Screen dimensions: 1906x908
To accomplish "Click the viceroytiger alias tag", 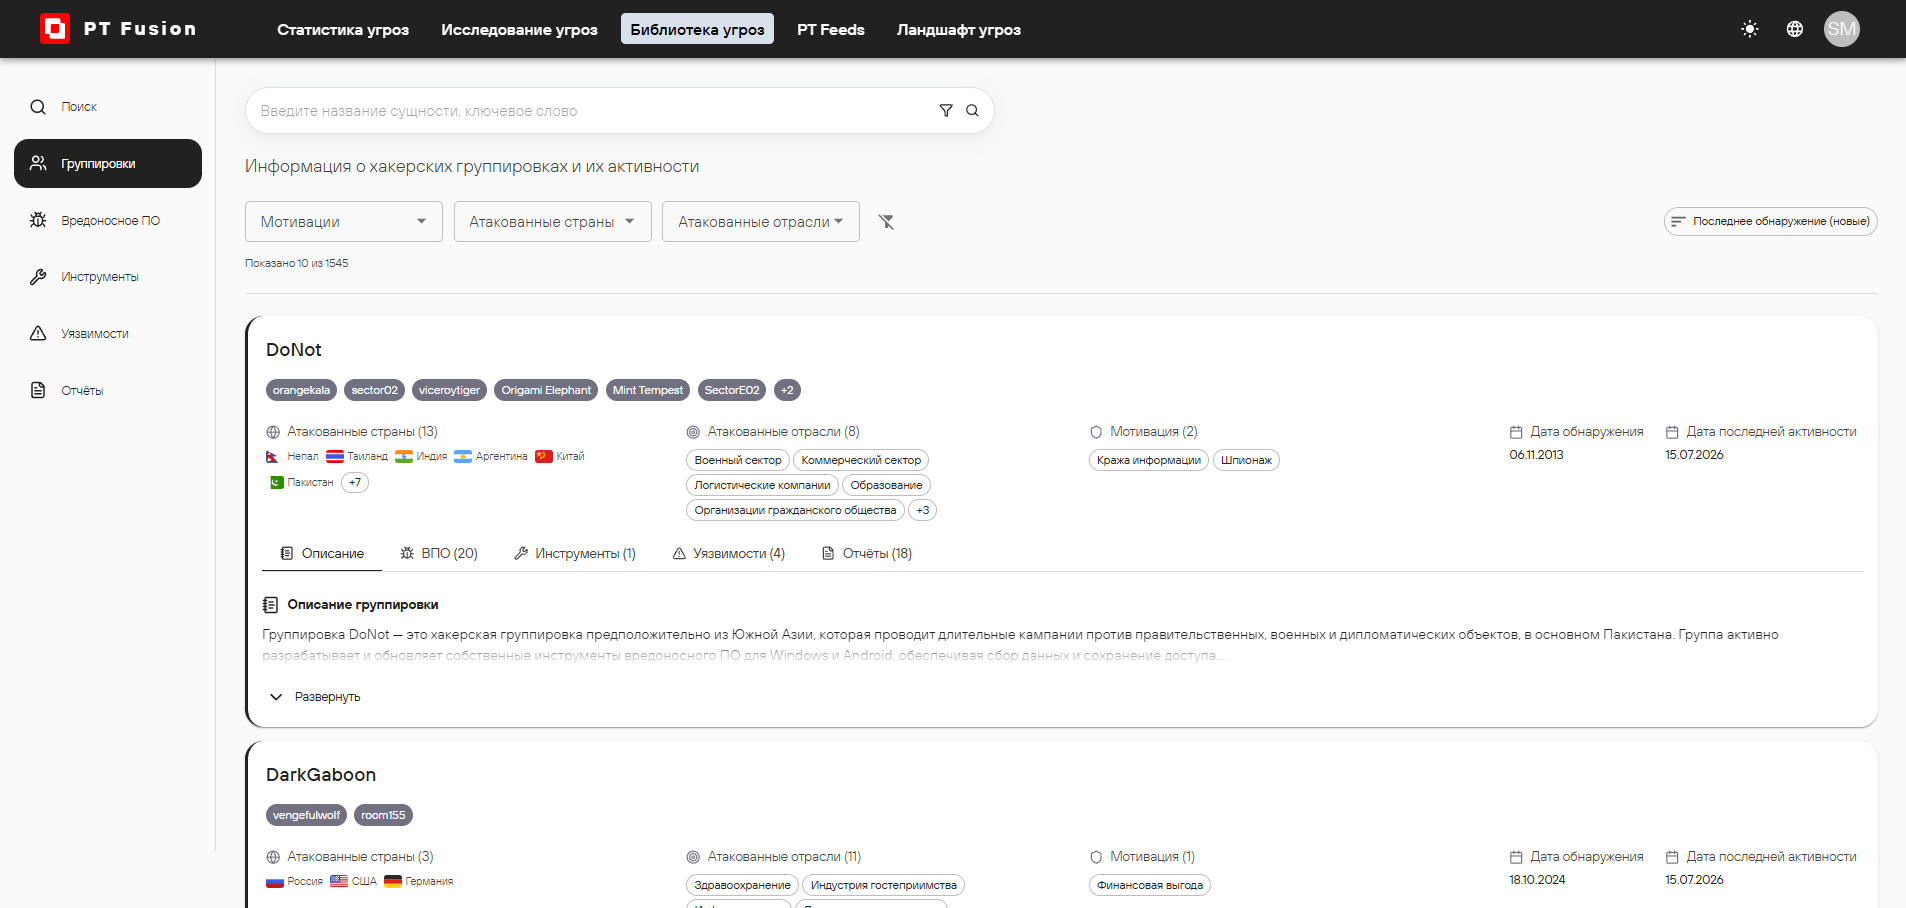I will point(449,390).
